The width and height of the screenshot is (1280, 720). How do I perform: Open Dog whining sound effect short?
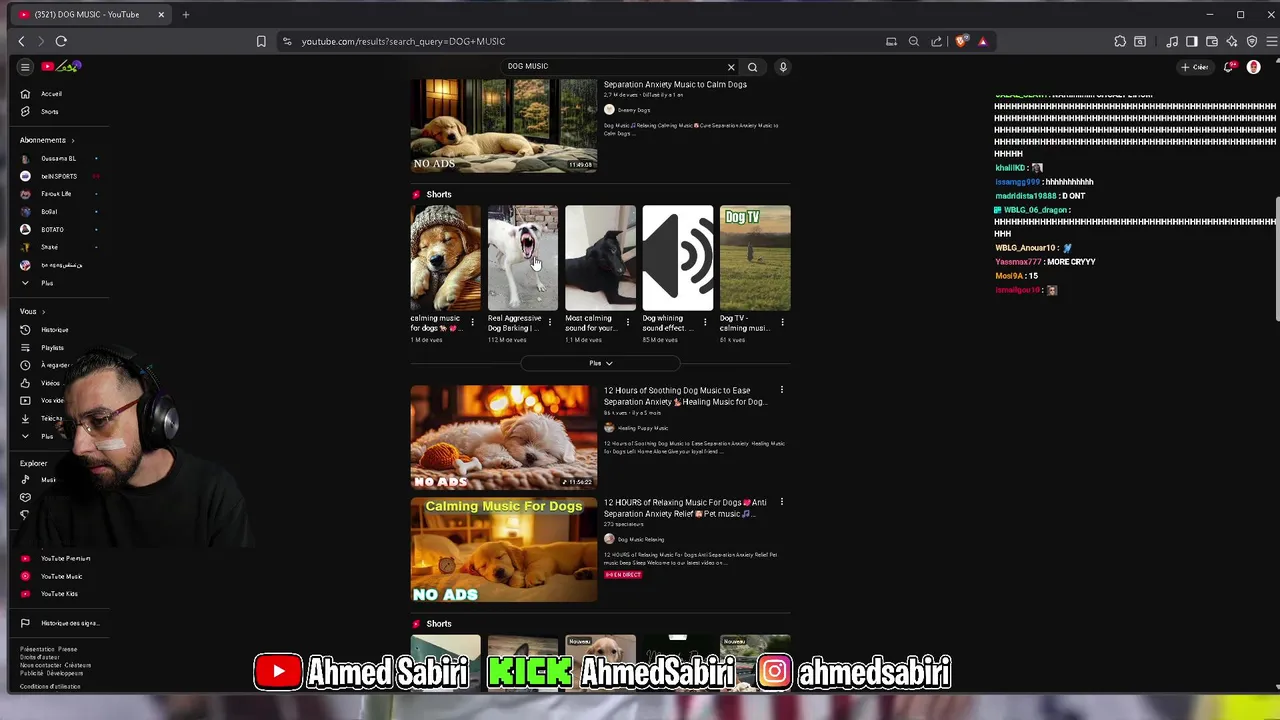(x=677, y=258)
